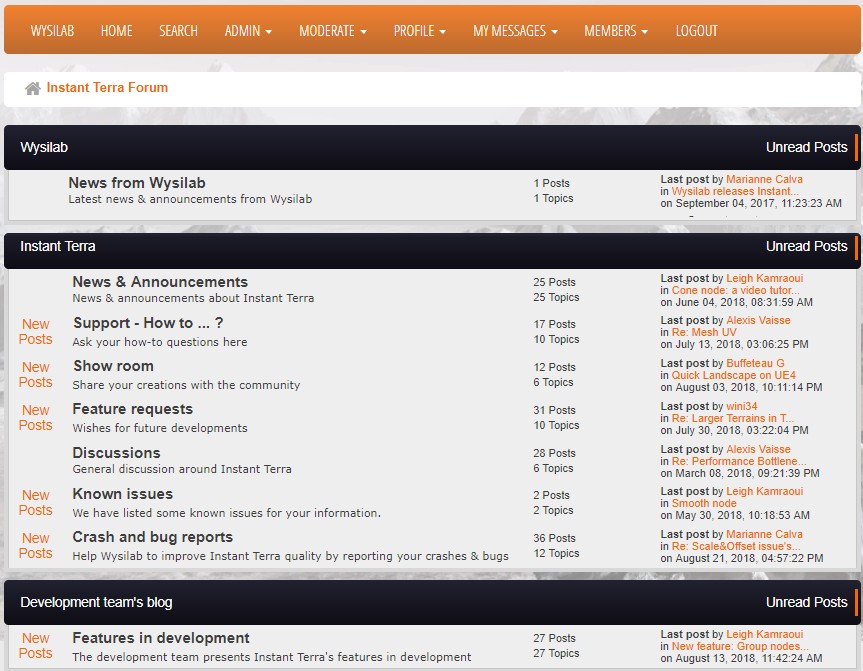Select the '25 Posts' count for News & Announcements

[554, 282]
